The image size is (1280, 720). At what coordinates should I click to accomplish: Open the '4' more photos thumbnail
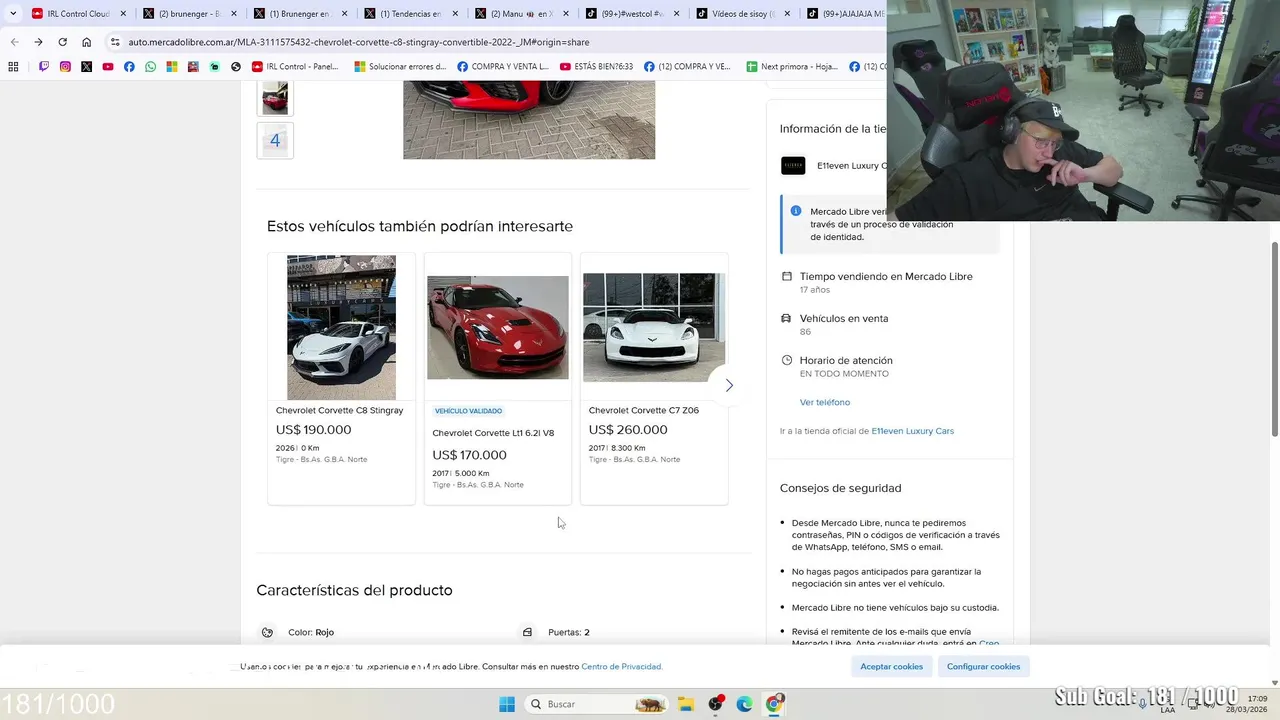[275, 141]
